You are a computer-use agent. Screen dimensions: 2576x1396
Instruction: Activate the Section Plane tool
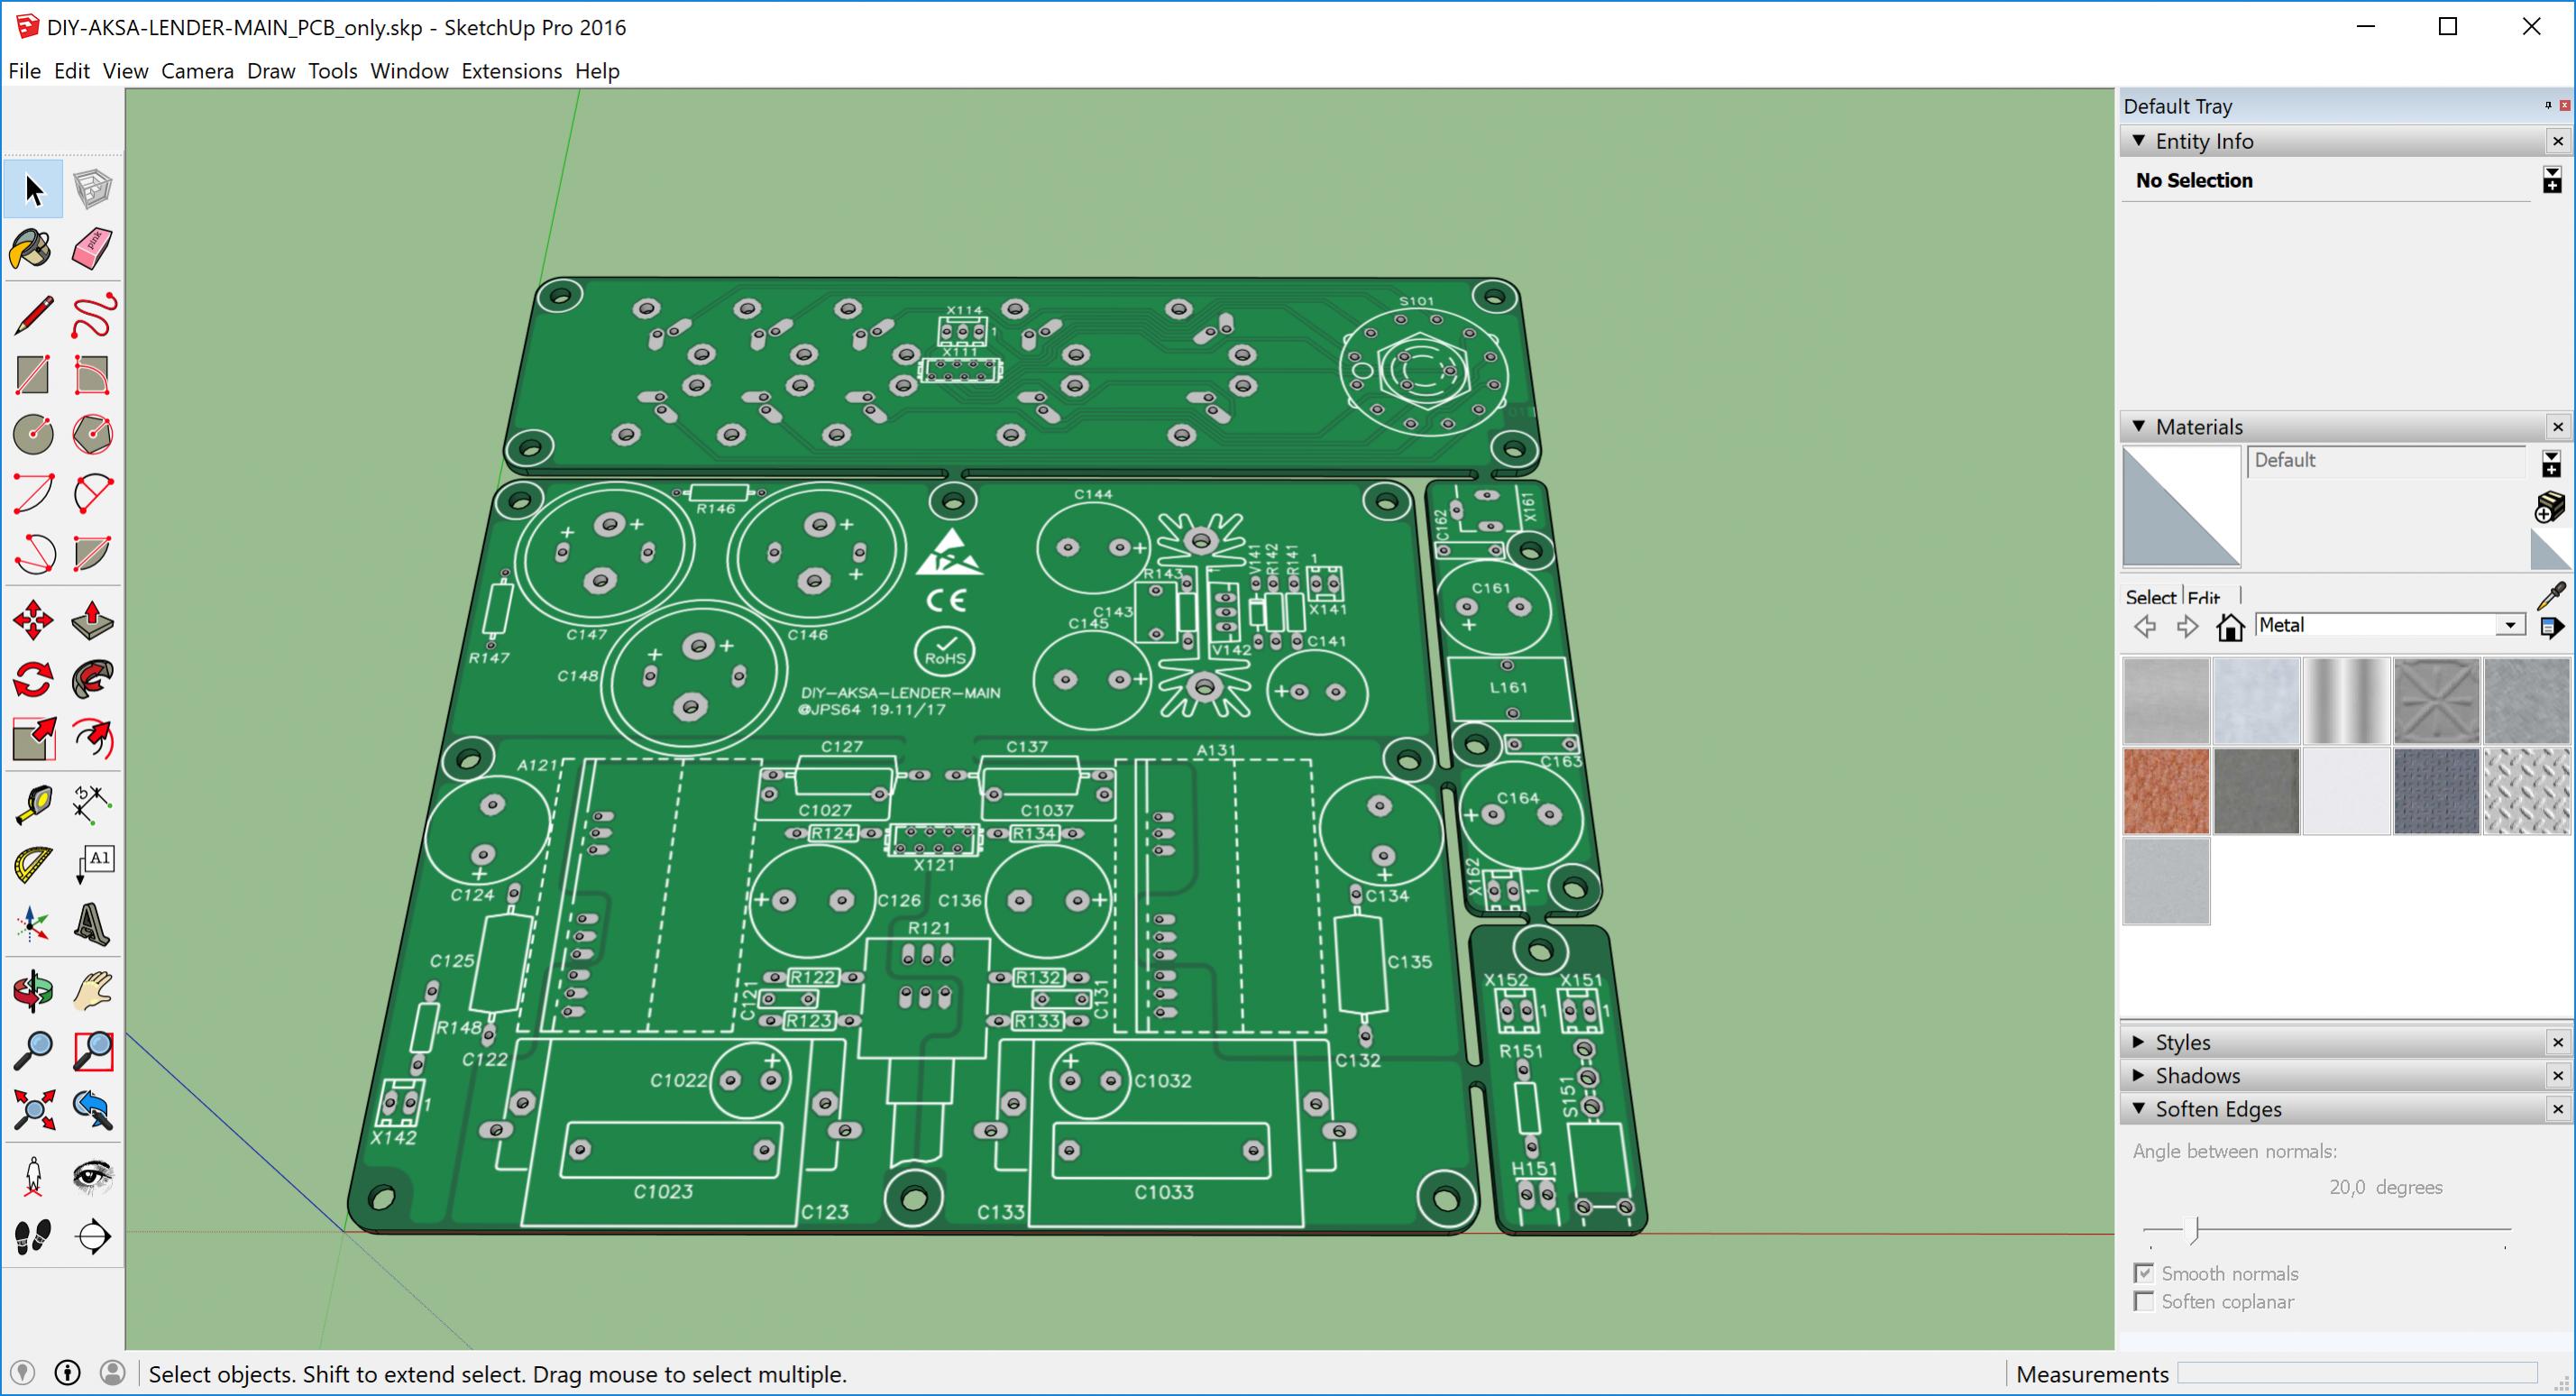pos(93,1237)
